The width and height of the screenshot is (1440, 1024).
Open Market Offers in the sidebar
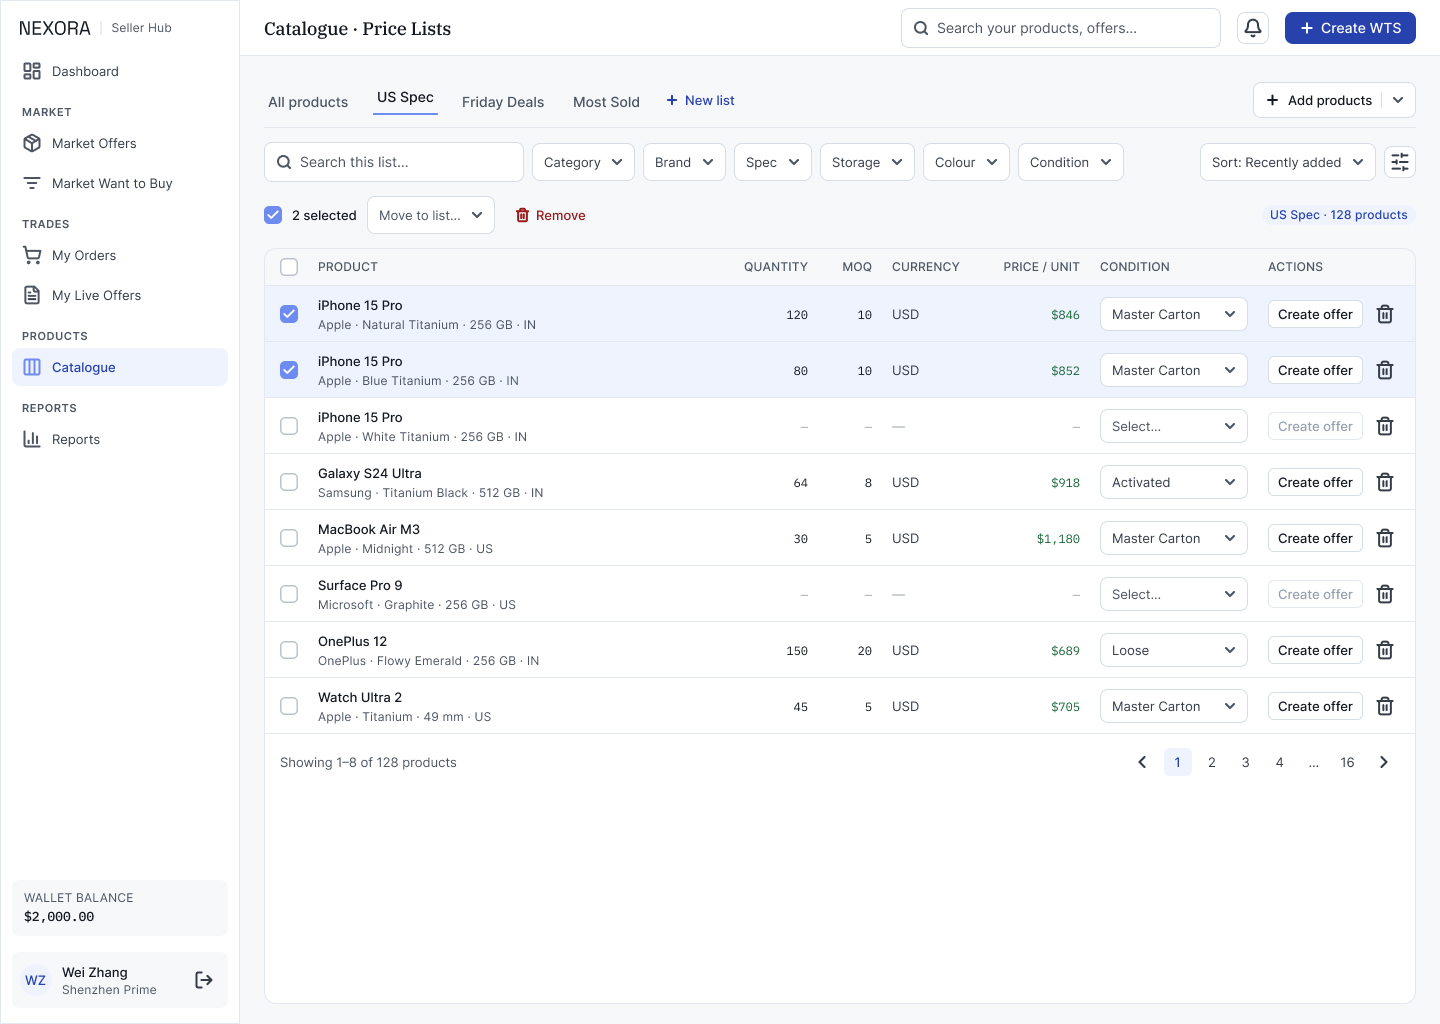coord(120,143)
